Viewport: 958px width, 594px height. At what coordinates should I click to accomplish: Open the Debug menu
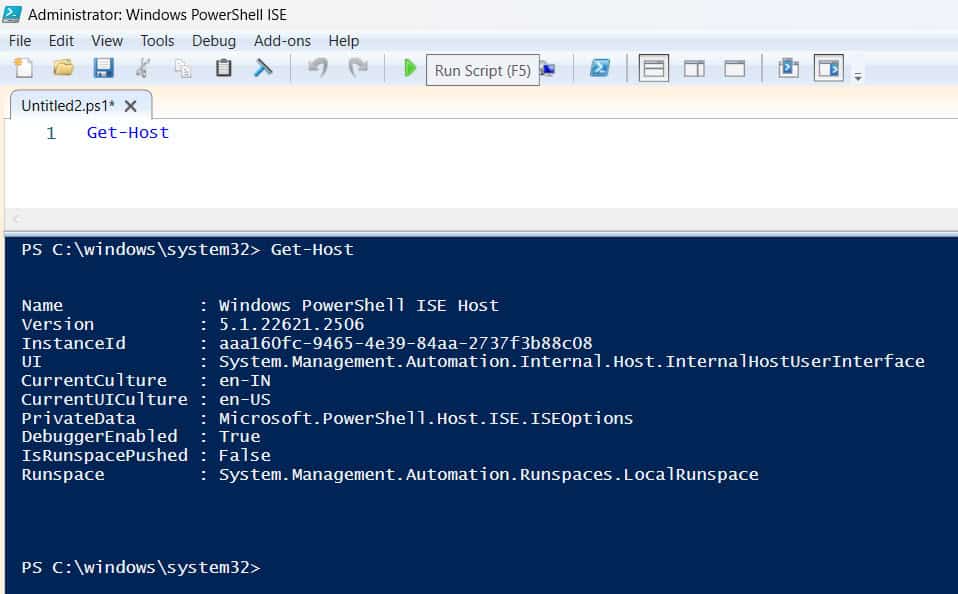pyautogui.click(x=214, y=41)
